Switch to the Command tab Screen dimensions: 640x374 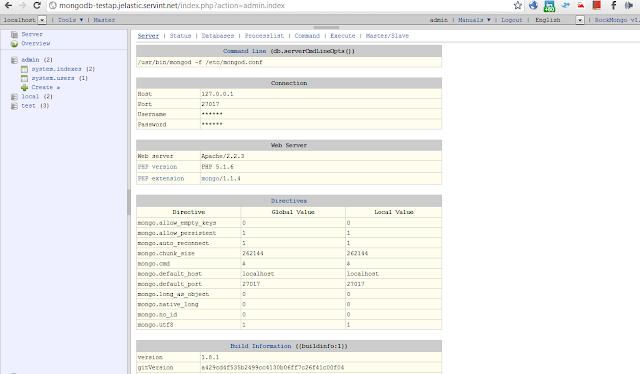[x=307, y=36]
